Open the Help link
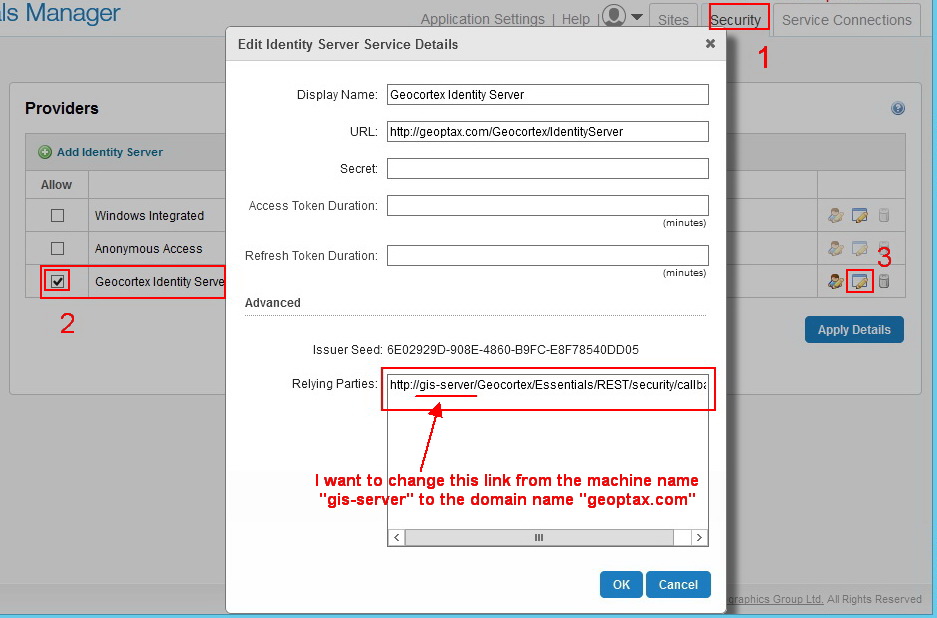937x618 pixels. tap(575, 19)
